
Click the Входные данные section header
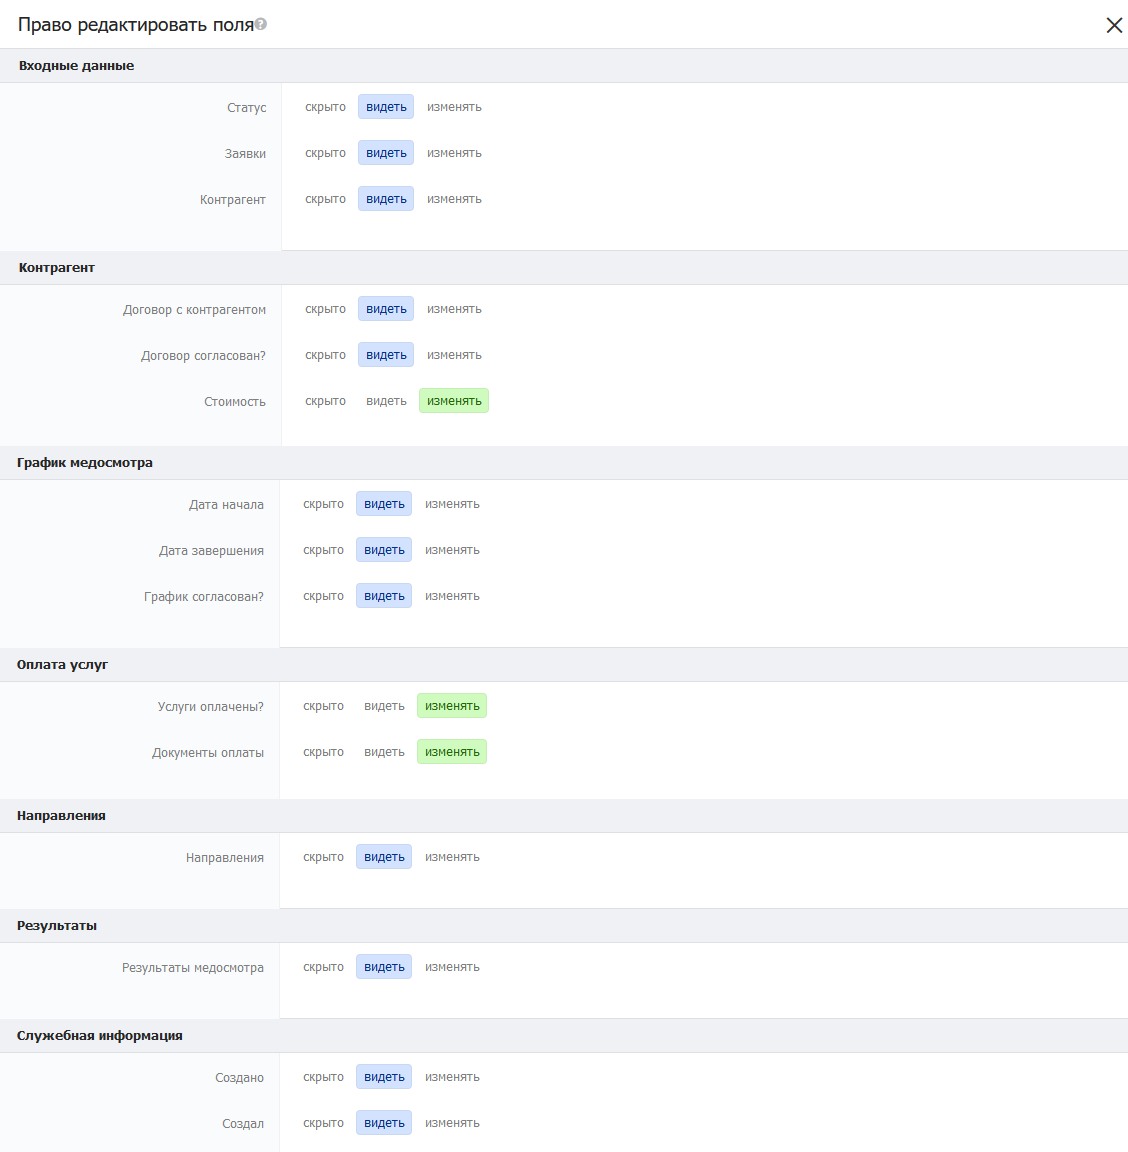click(564, 65)
